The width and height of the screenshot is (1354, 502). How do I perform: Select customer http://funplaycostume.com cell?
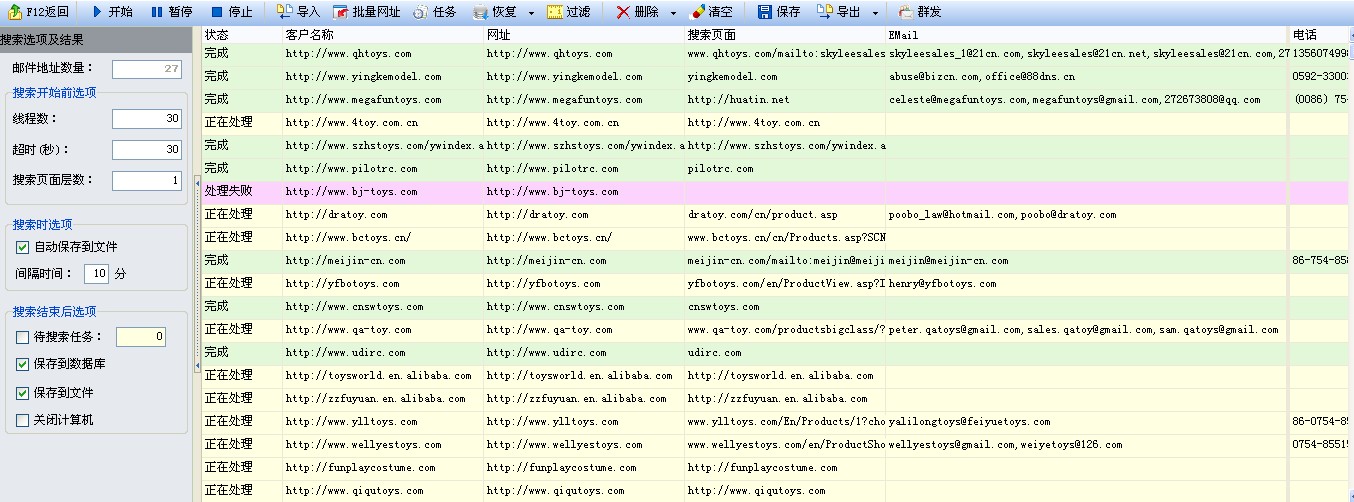[383, 468]
